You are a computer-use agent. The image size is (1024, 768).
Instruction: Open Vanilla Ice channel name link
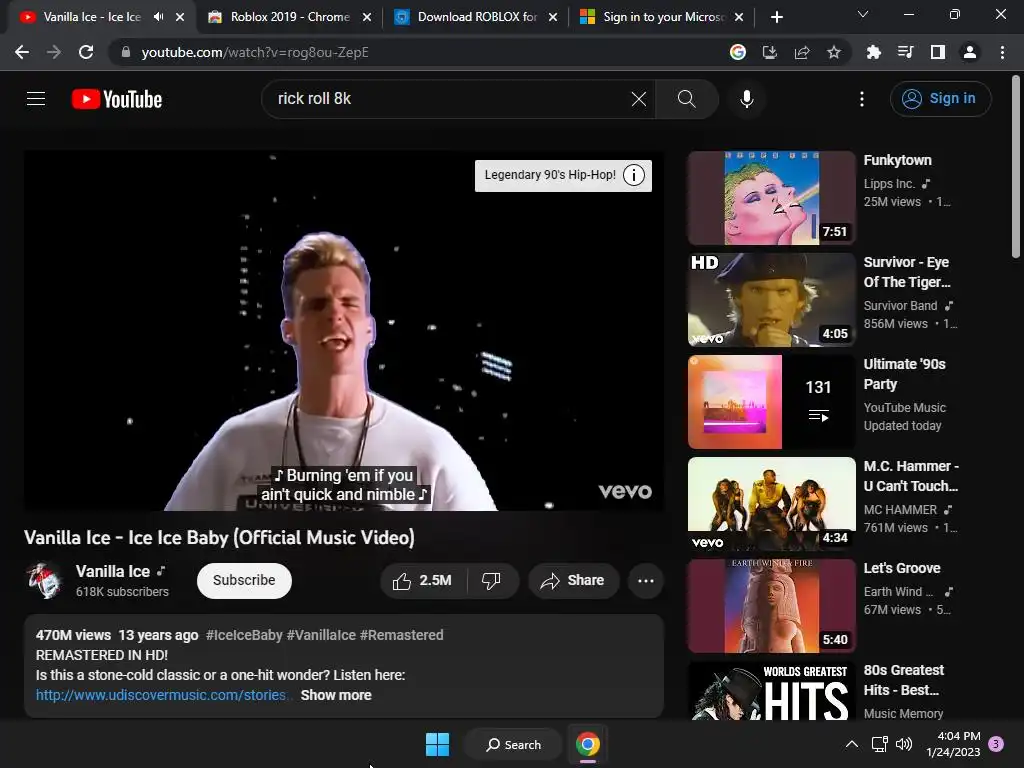tap(113, 571)
